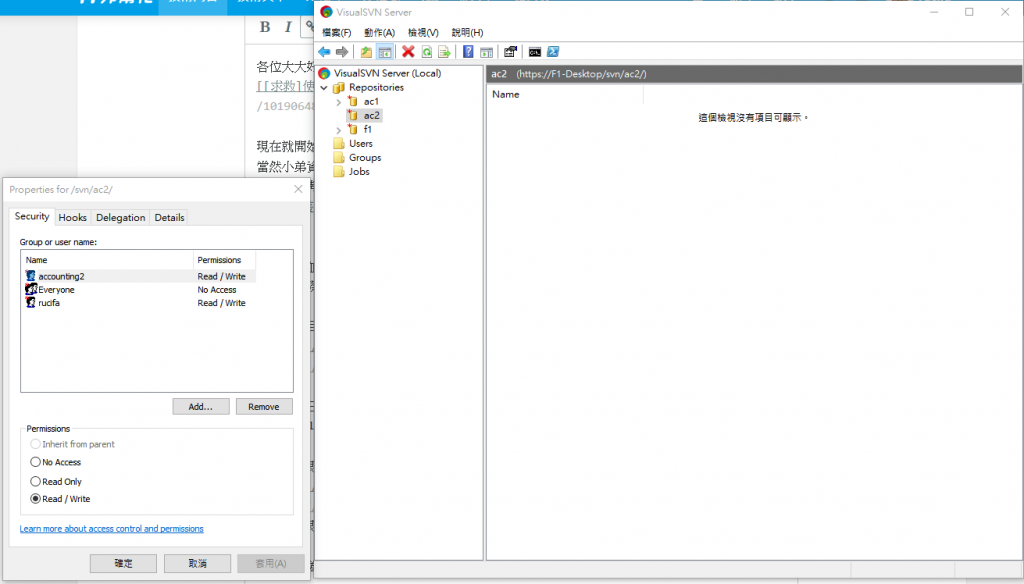Open the PowerShell toolbar icon

[553, 52]
